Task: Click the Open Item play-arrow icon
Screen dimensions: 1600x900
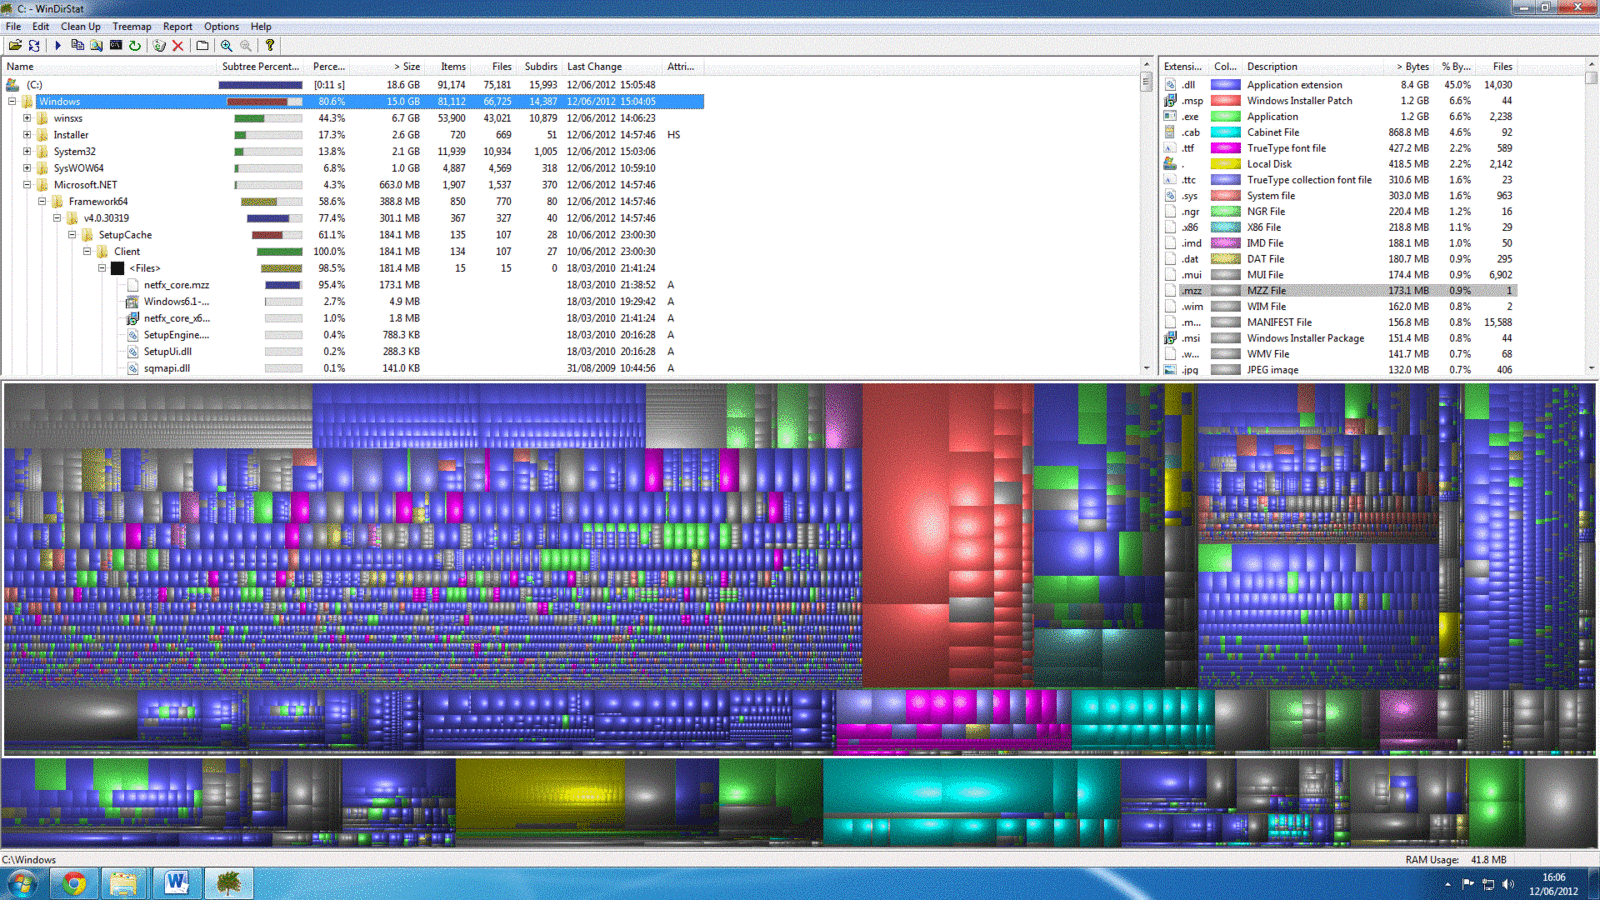Action: (57, 45)
